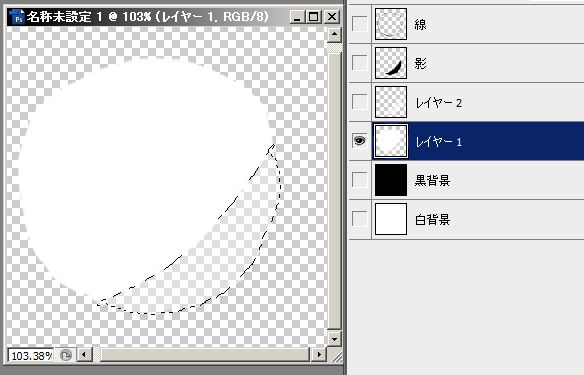Viewport: 584px width, 375px height.
Task: Select layer named 影
Action: click(x=420, y=64)
